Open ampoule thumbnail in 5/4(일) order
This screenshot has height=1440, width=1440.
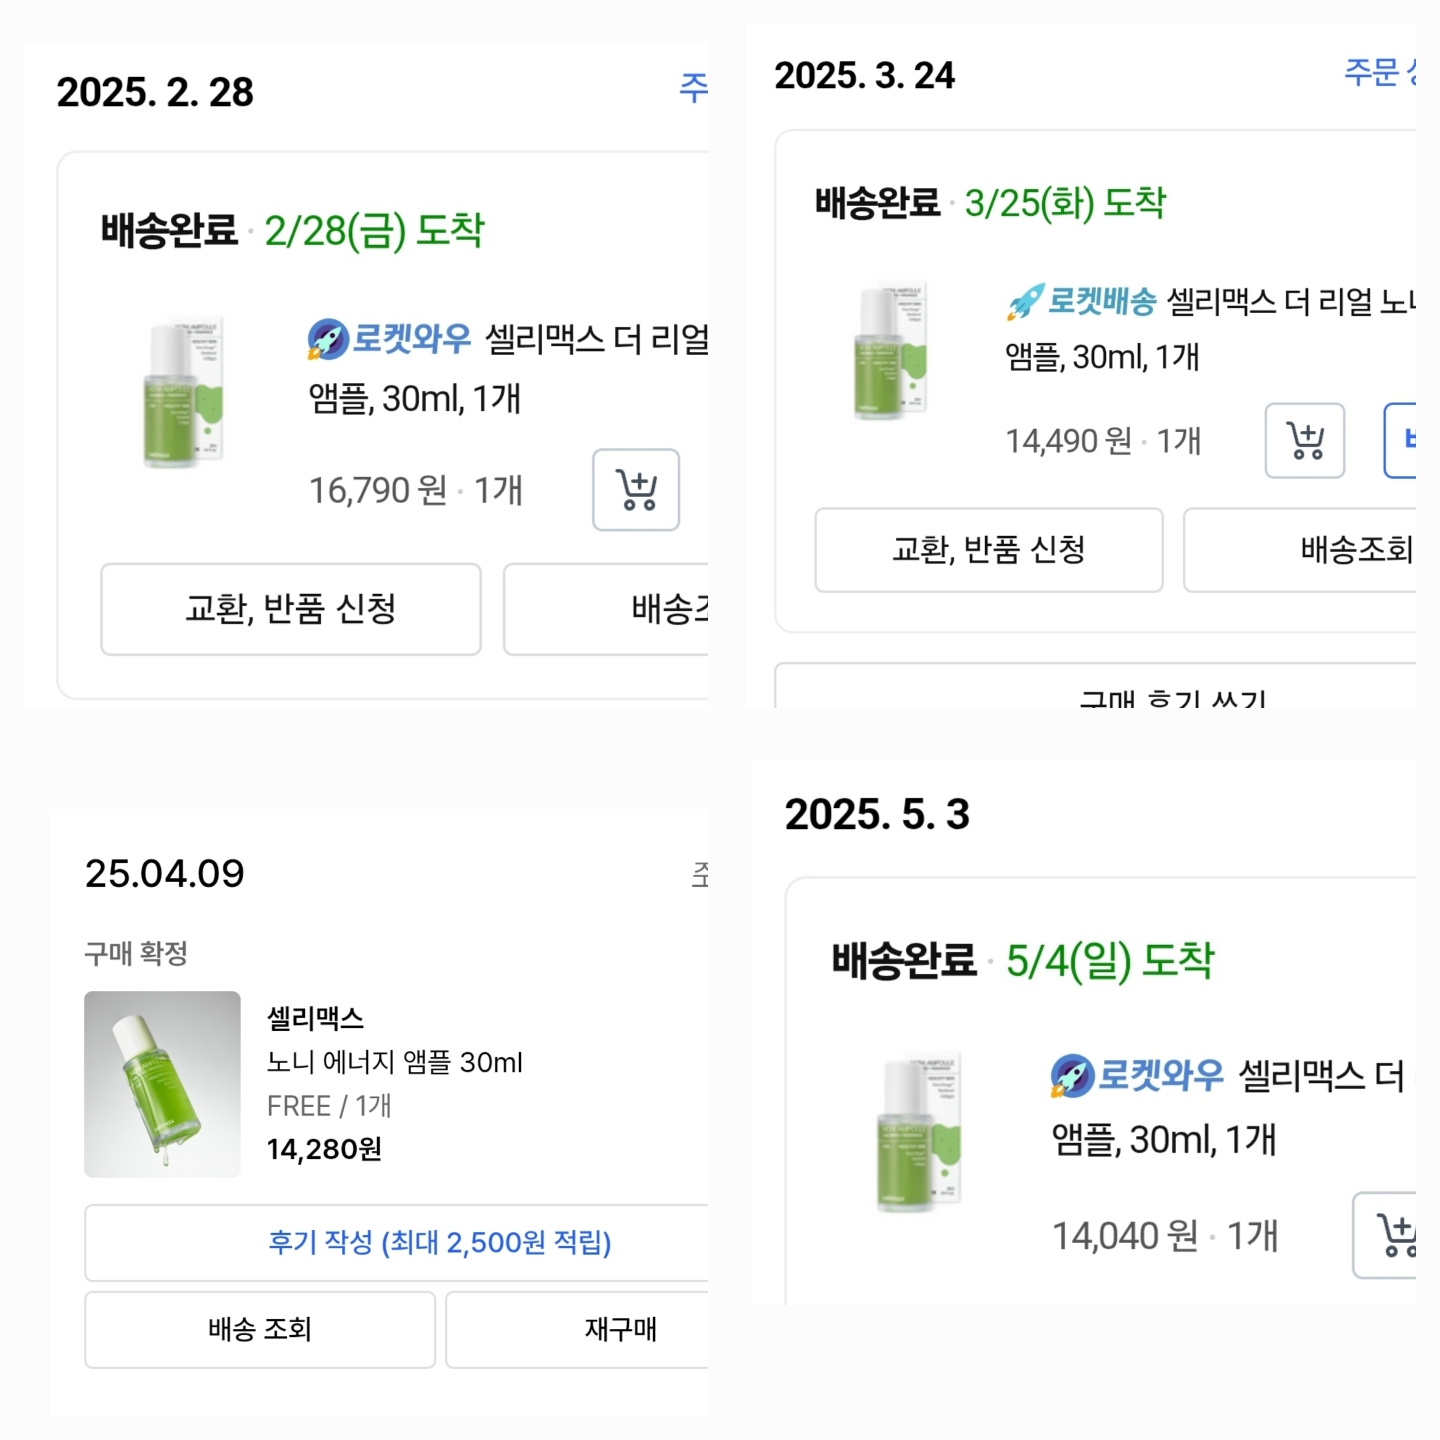pyautogui.click(x=919, y=1133)
